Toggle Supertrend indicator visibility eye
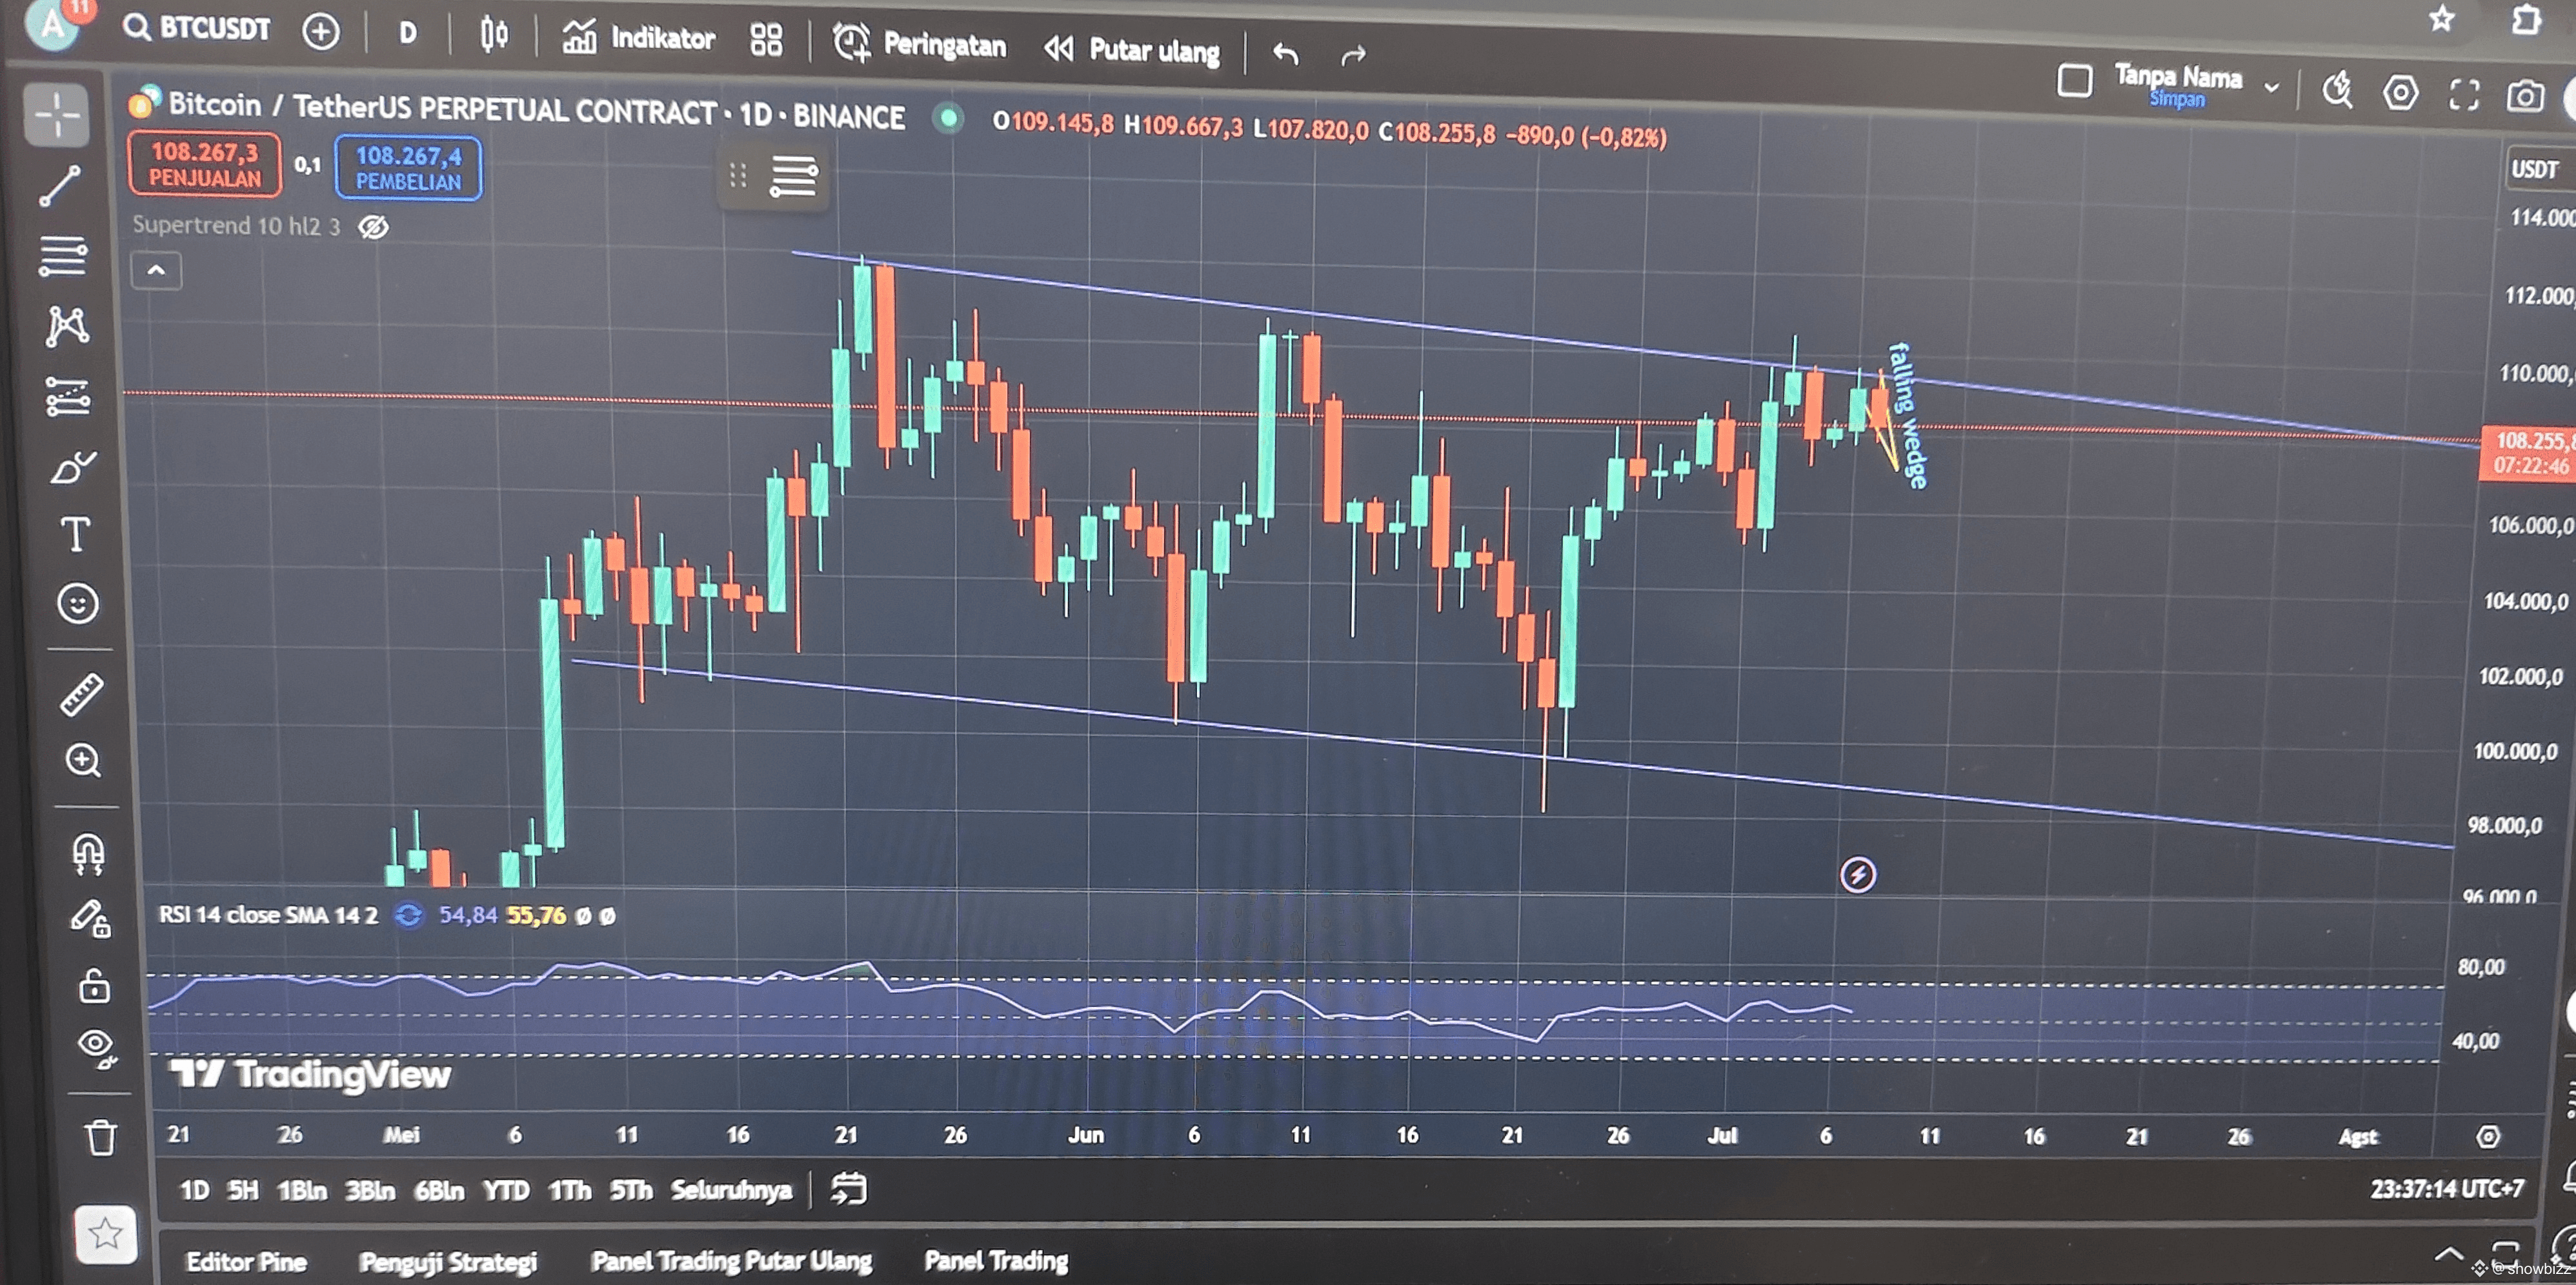The image size is (2576, 1285). click(373, 227)
